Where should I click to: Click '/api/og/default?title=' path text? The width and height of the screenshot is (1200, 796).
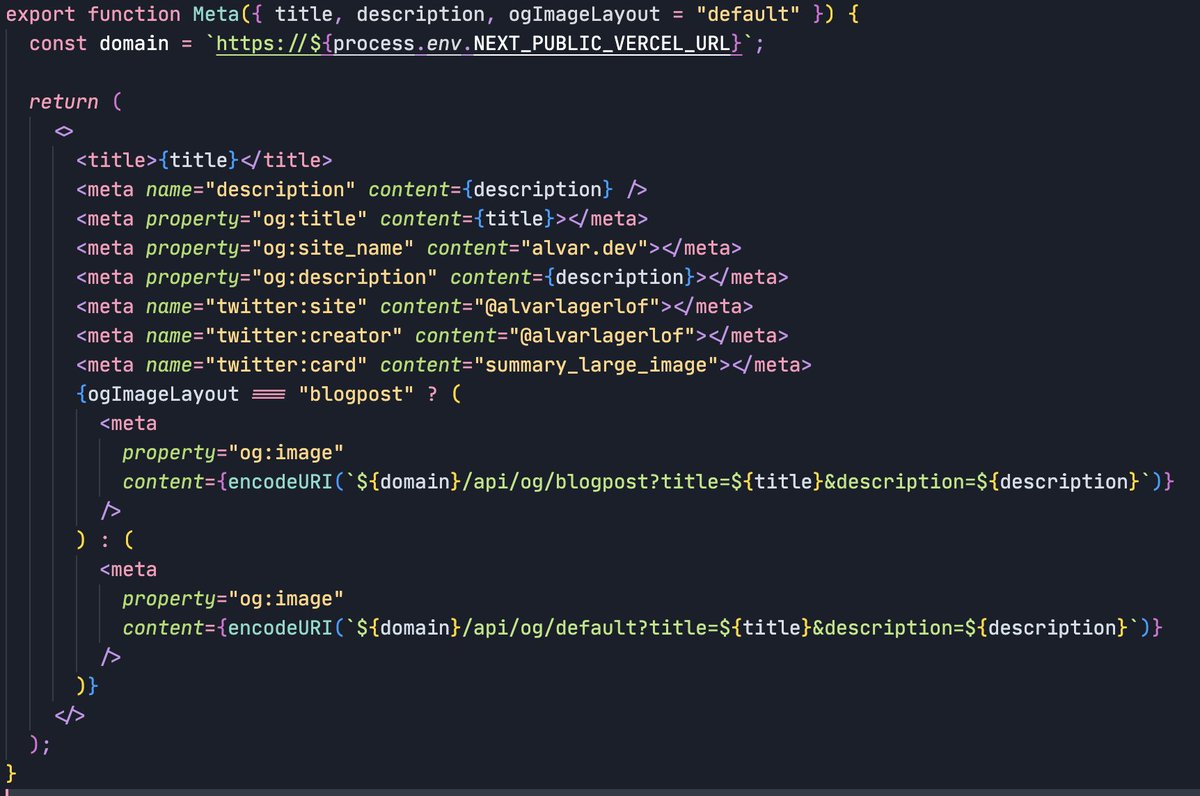pos(589,627)
